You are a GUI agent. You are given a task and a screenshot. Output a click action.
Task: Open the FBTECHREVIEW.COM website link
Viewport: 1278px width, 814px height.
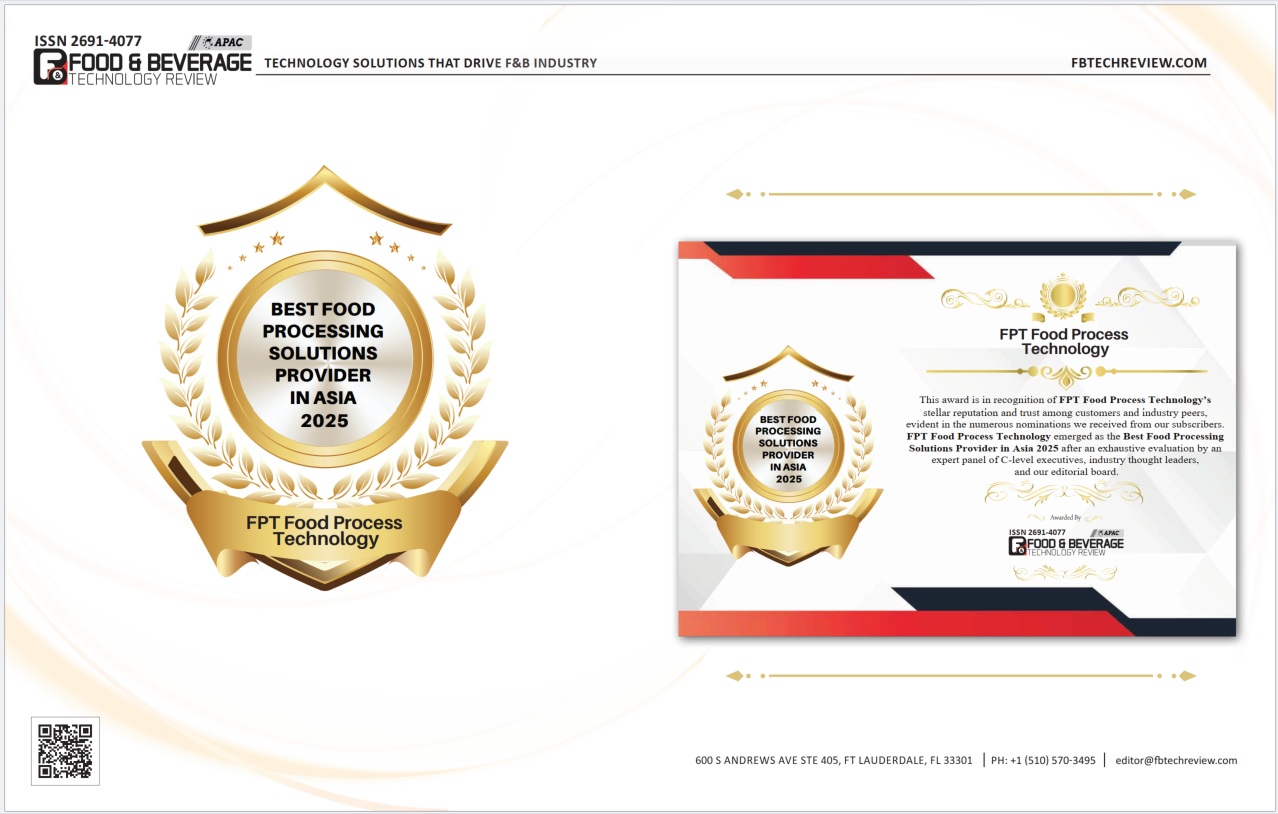[1139, 63]
